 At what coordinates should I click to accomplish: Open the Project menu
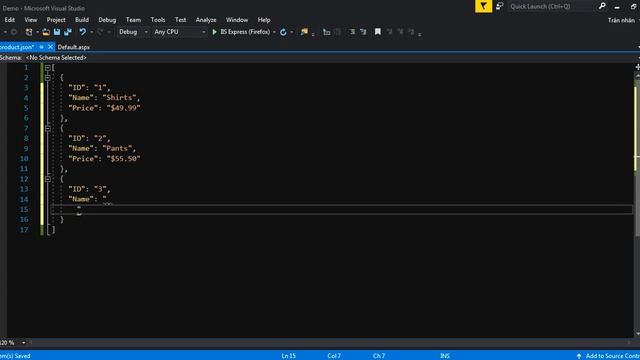click(56, 20)
